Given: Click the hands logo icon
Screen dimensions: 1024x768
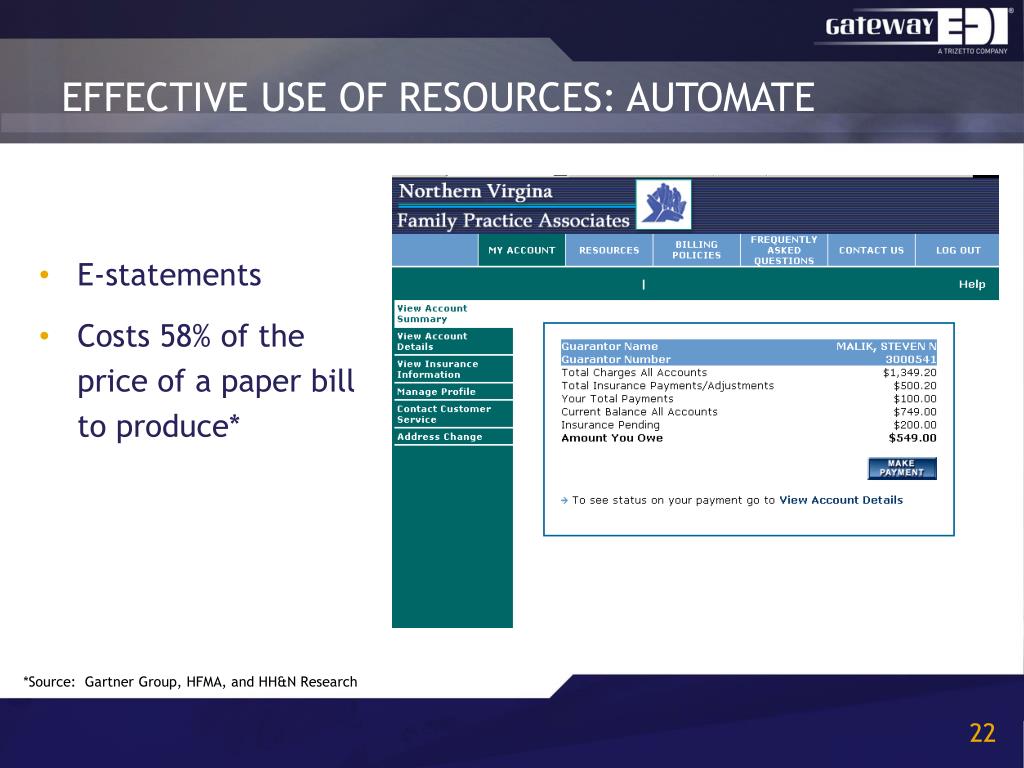Looking at the screenshot, I should point(664,204).
